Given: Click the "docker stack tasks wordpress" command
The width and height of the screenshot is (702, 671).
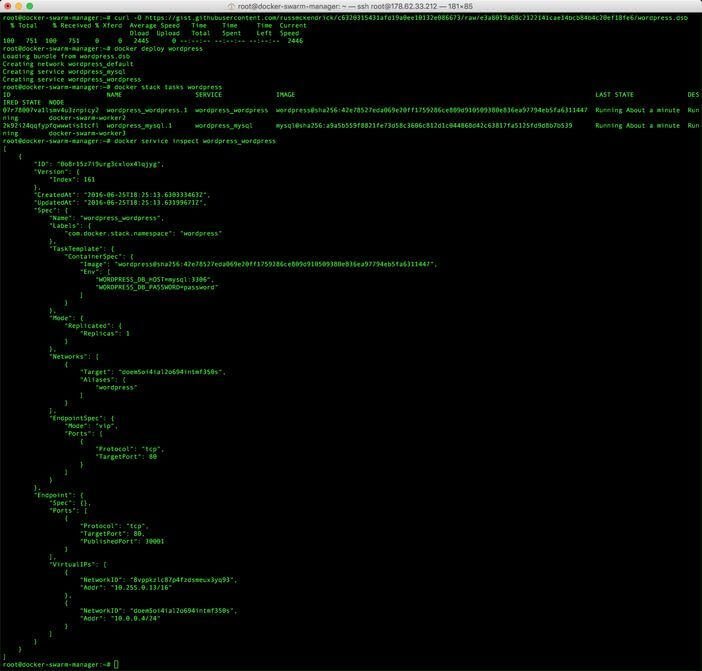Looking at the screenshot, I should point(168,87).
